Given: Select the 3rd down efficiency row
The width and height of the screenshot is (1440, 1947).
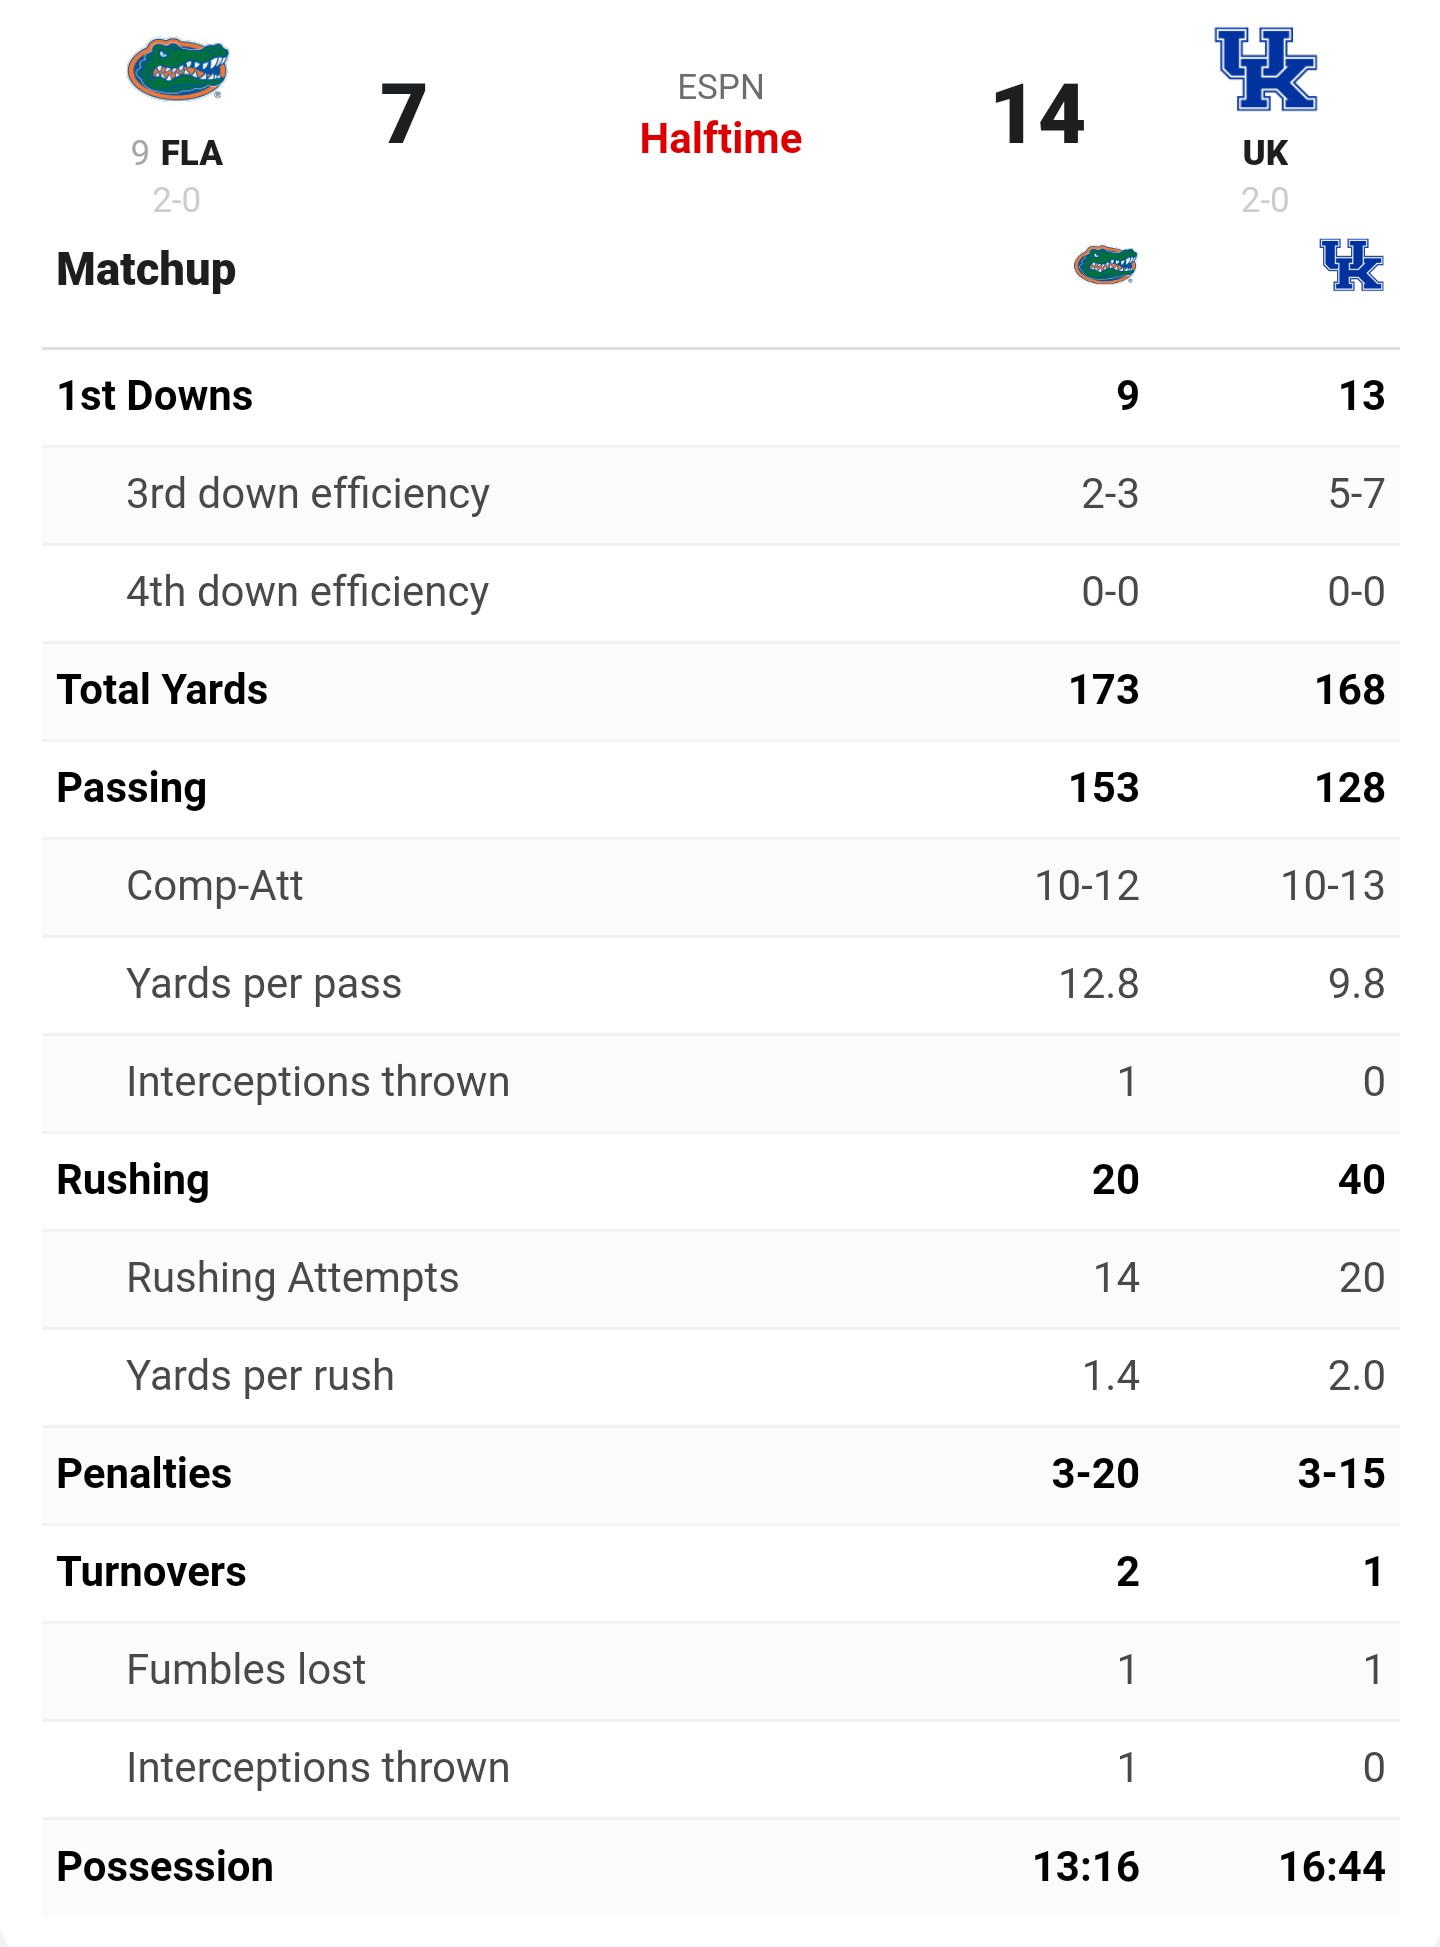Looking at the screenshot, I should pos(720,495).
